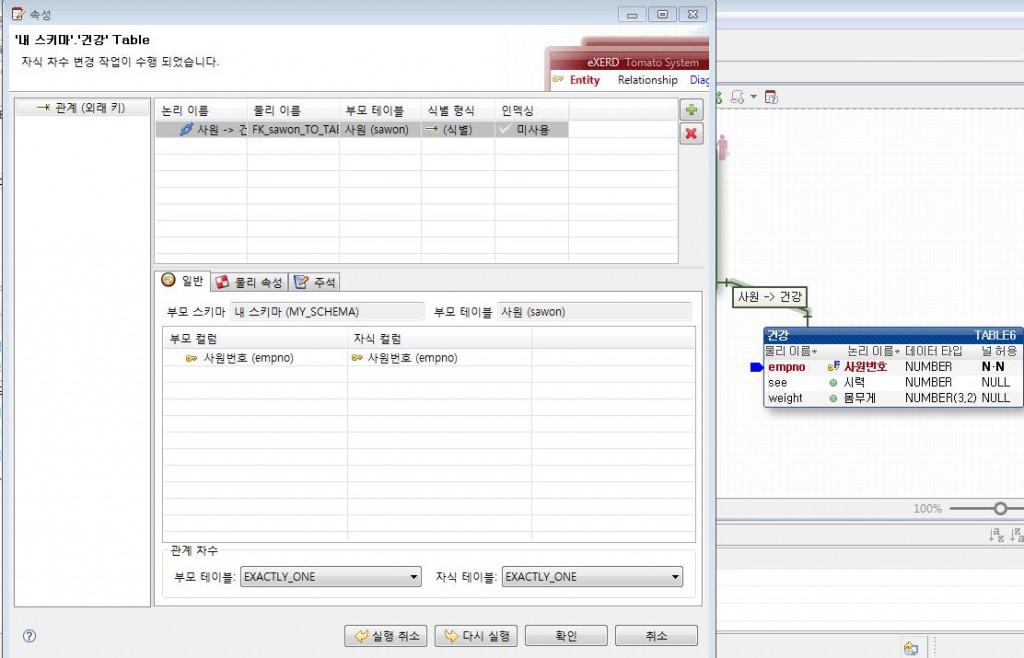Click the Relationship label in eXERD banner

pos(648,80)
